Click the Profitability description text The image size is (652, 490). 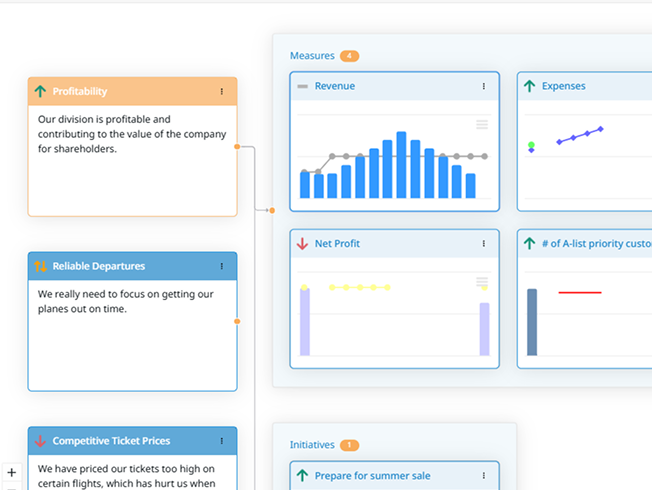[x=132, y=134]
